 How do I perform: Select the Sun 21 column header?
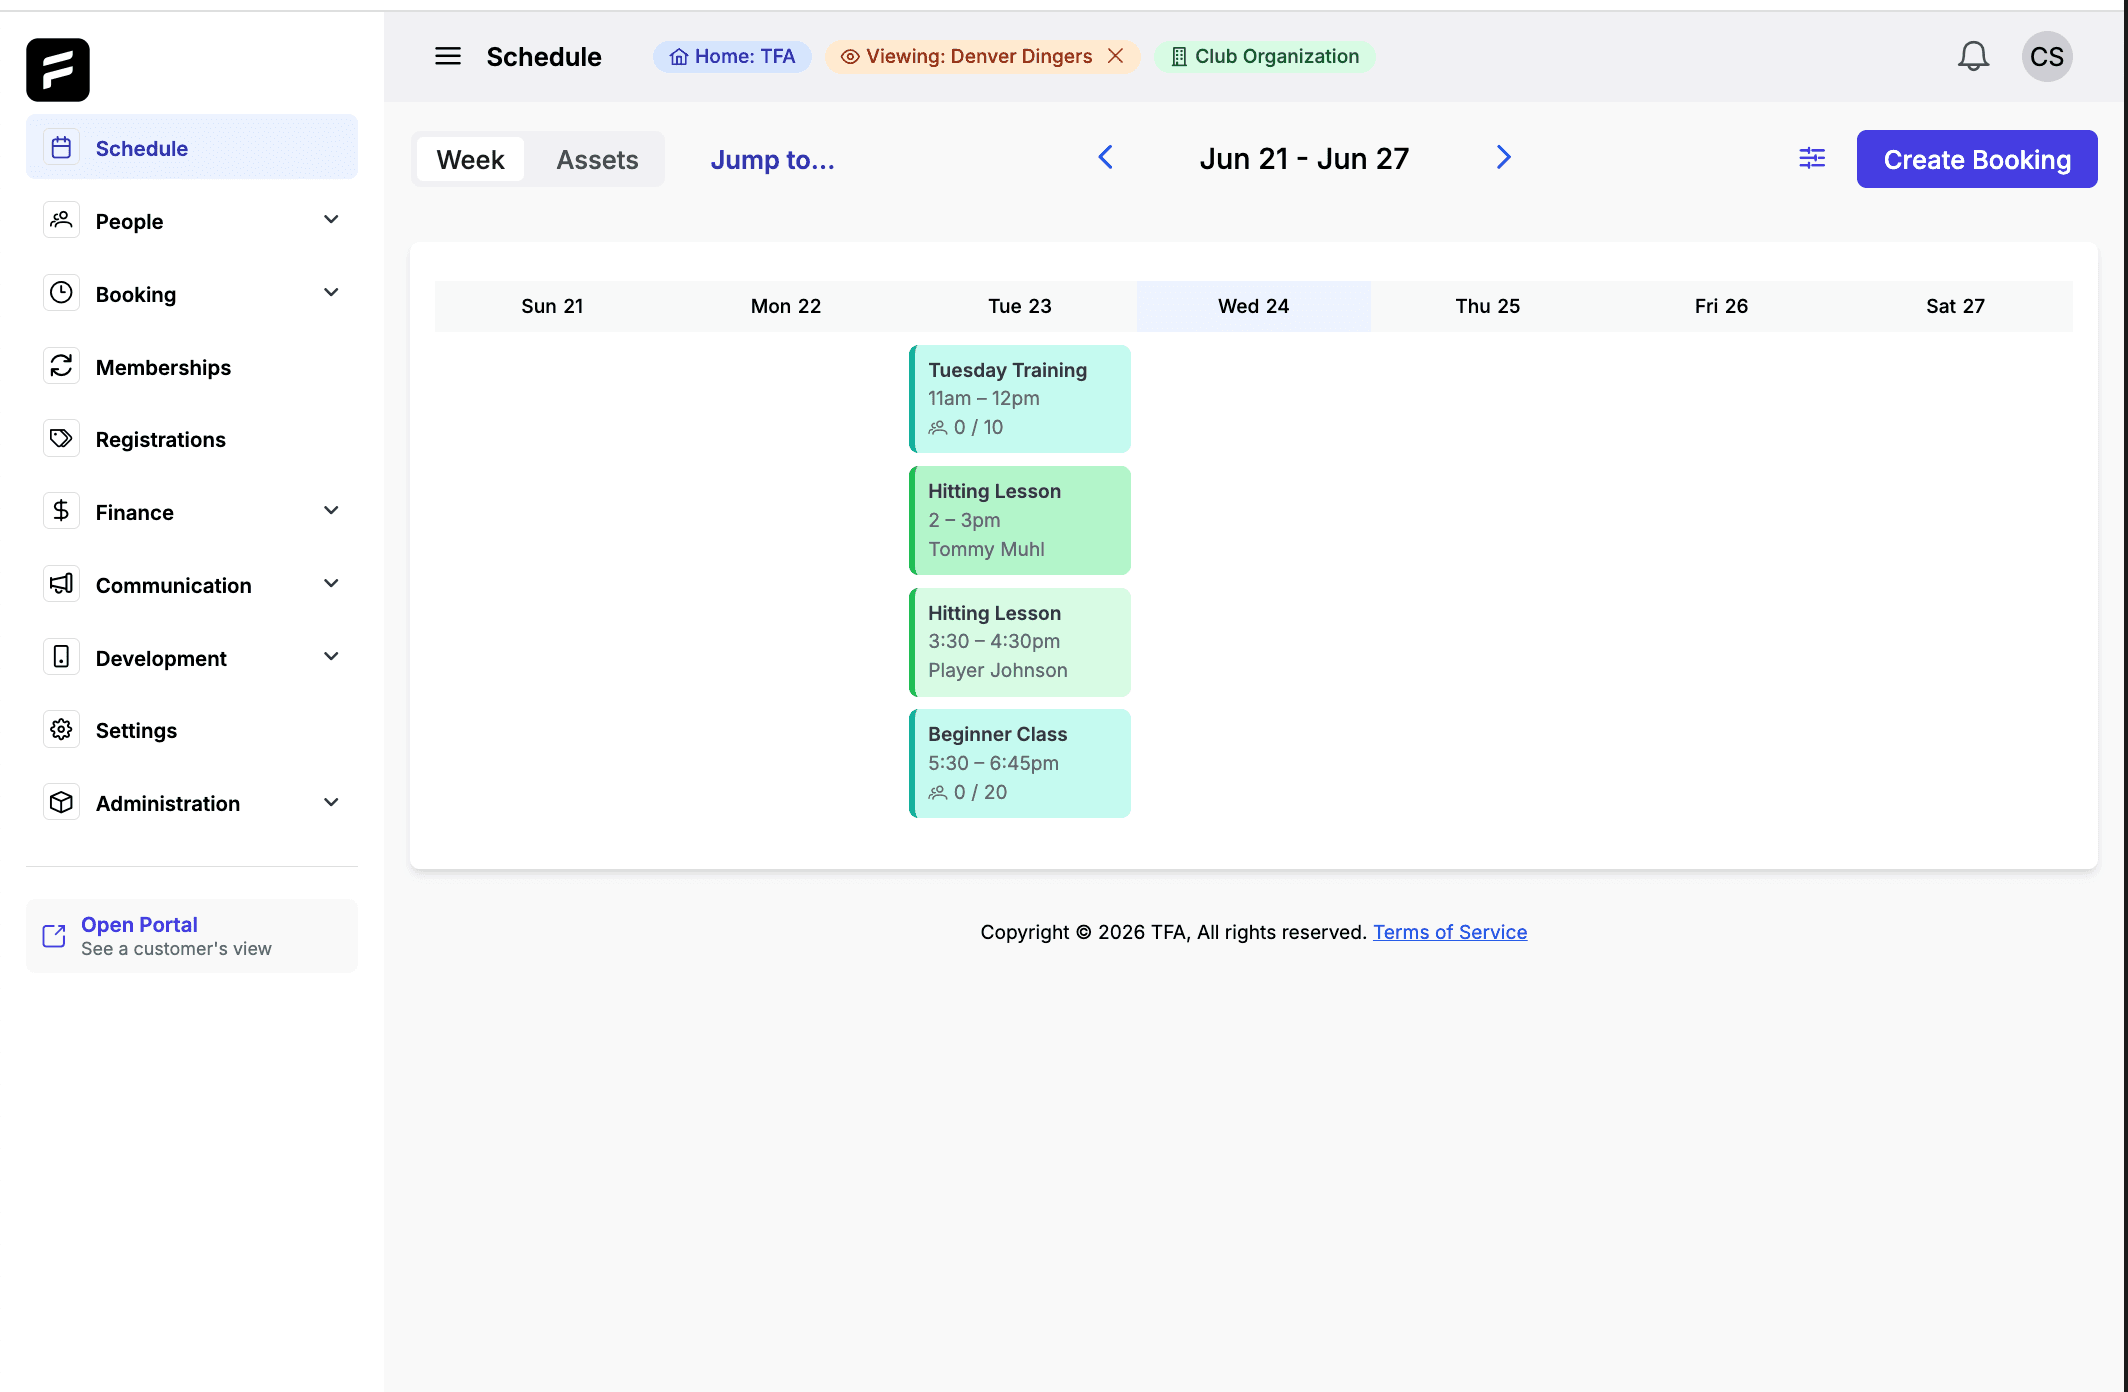(x=552, y=306)
